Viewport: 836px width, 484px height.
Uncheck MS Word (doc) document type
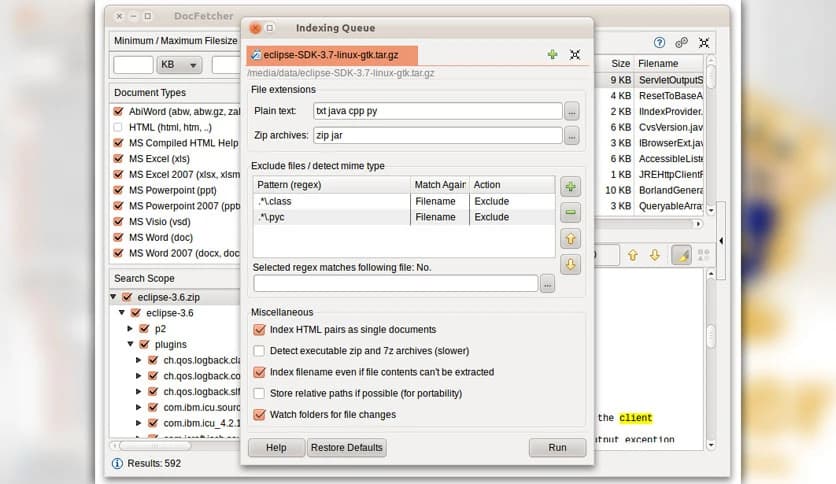tap(118, 237)
